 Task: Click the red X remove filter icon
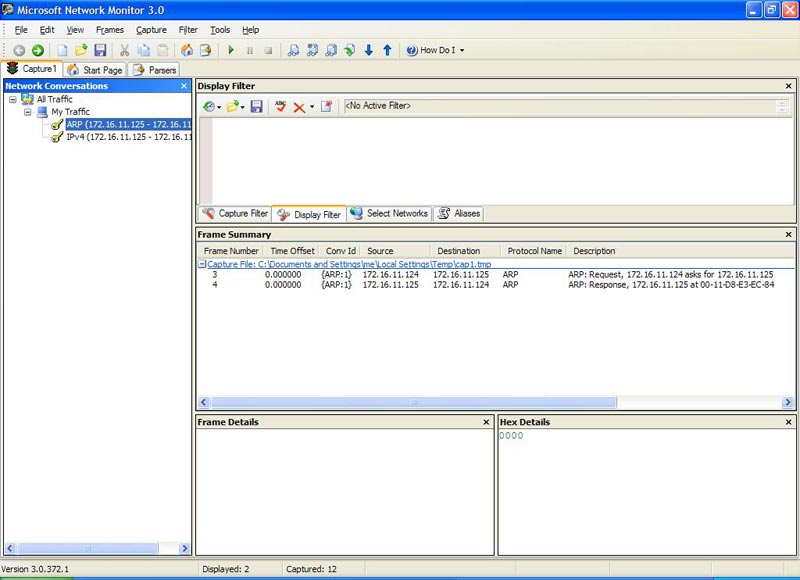298,106
